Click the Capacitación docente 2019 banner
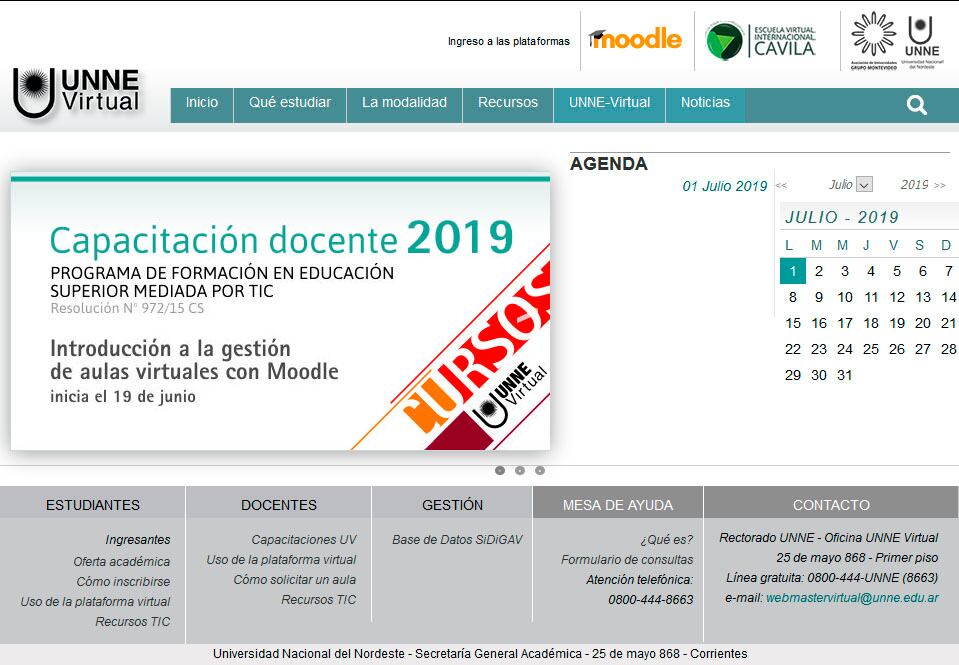The height and width of the screenshot is (665, 959). 280,312
